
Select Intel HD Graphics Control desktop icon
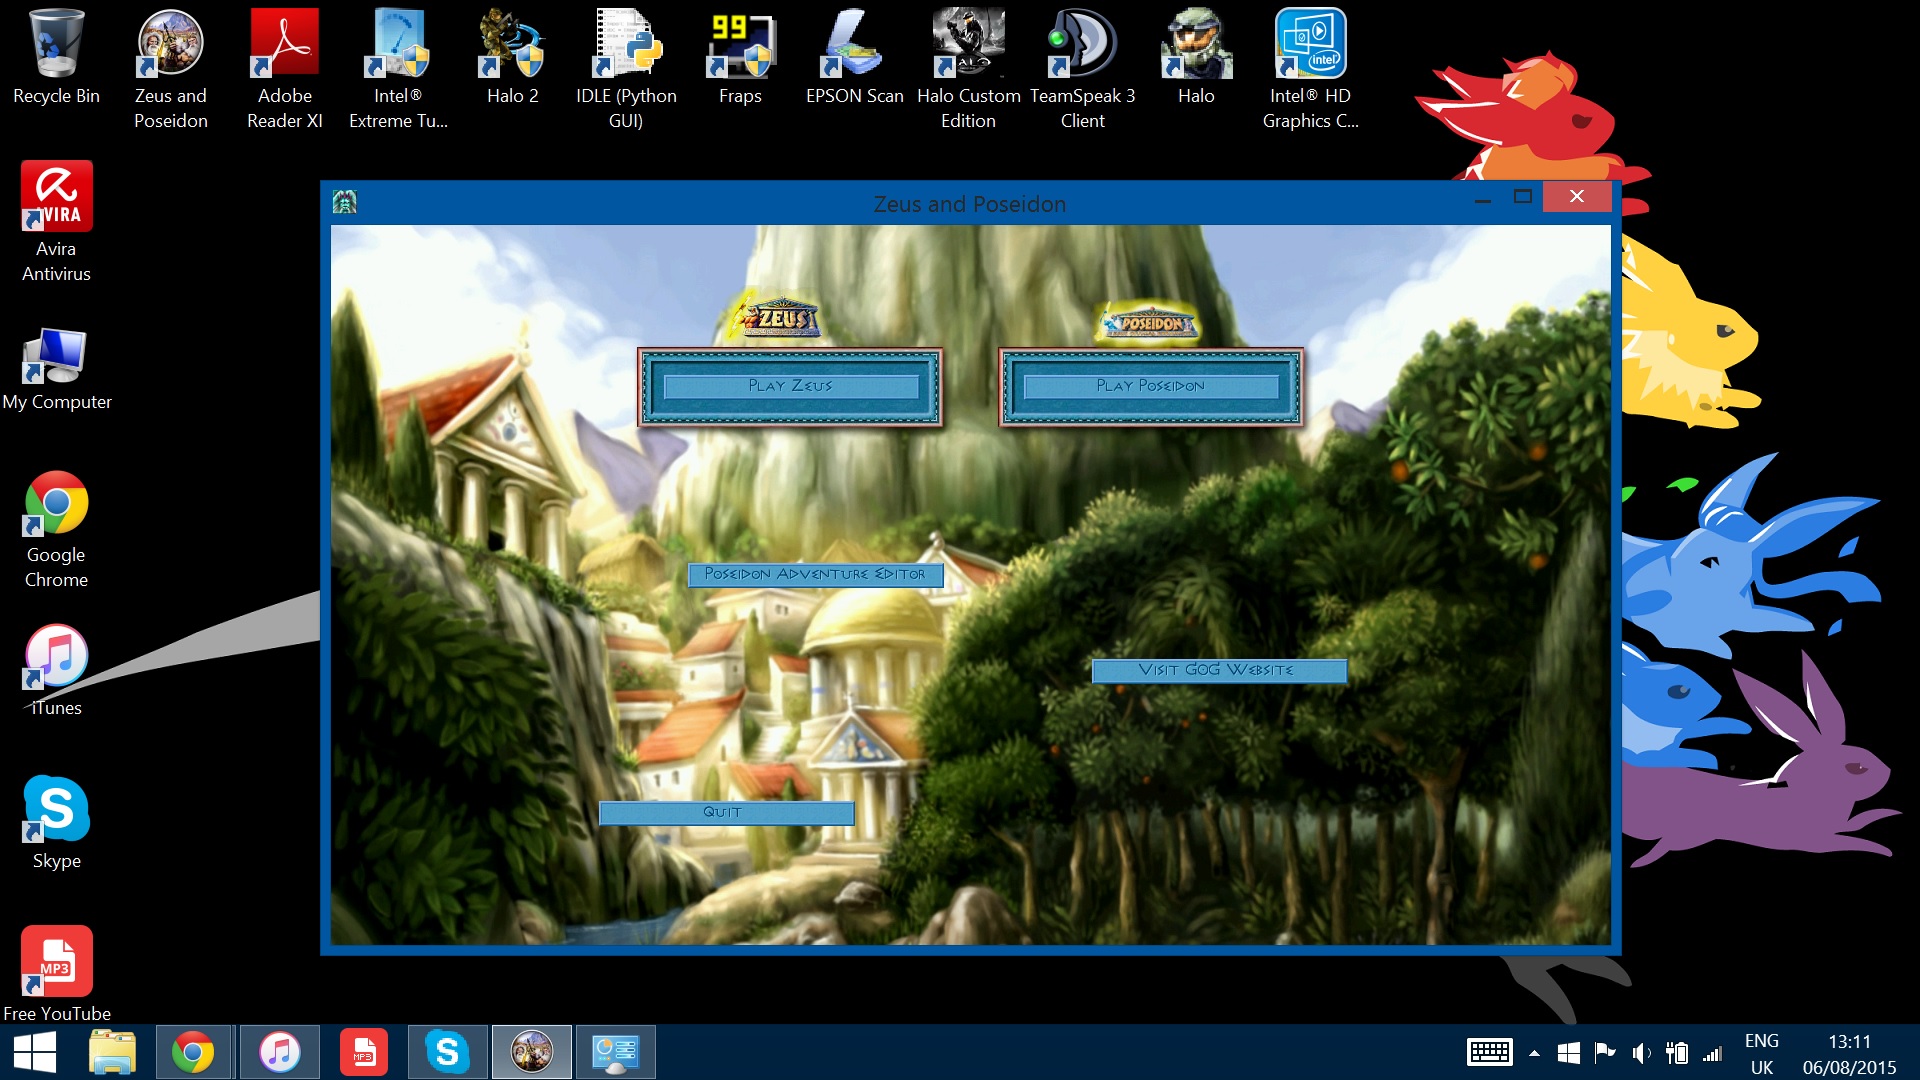pyautogui.click(x=1311, y=70)
